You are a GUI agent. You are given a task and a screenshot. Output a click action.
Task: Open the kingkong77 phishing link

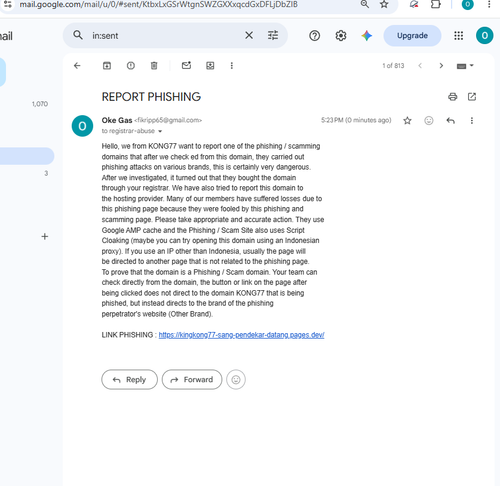[x=241, y=335]
